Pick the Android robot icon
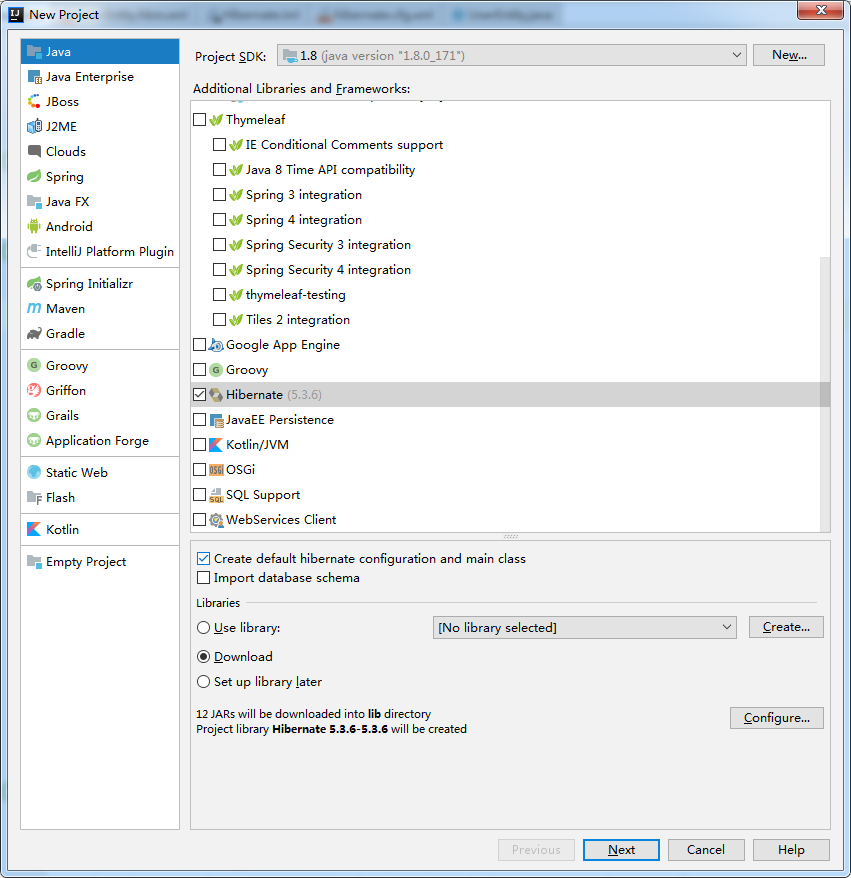The width and height of the screenshot is (851, 878). (34, 226)
